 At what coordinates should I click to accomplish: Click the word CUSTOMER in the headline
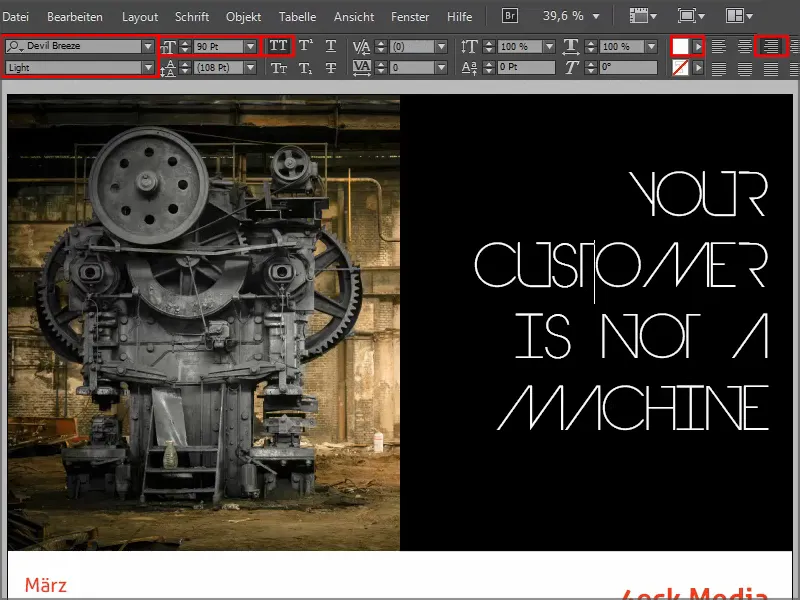click(x=621, y=265)
